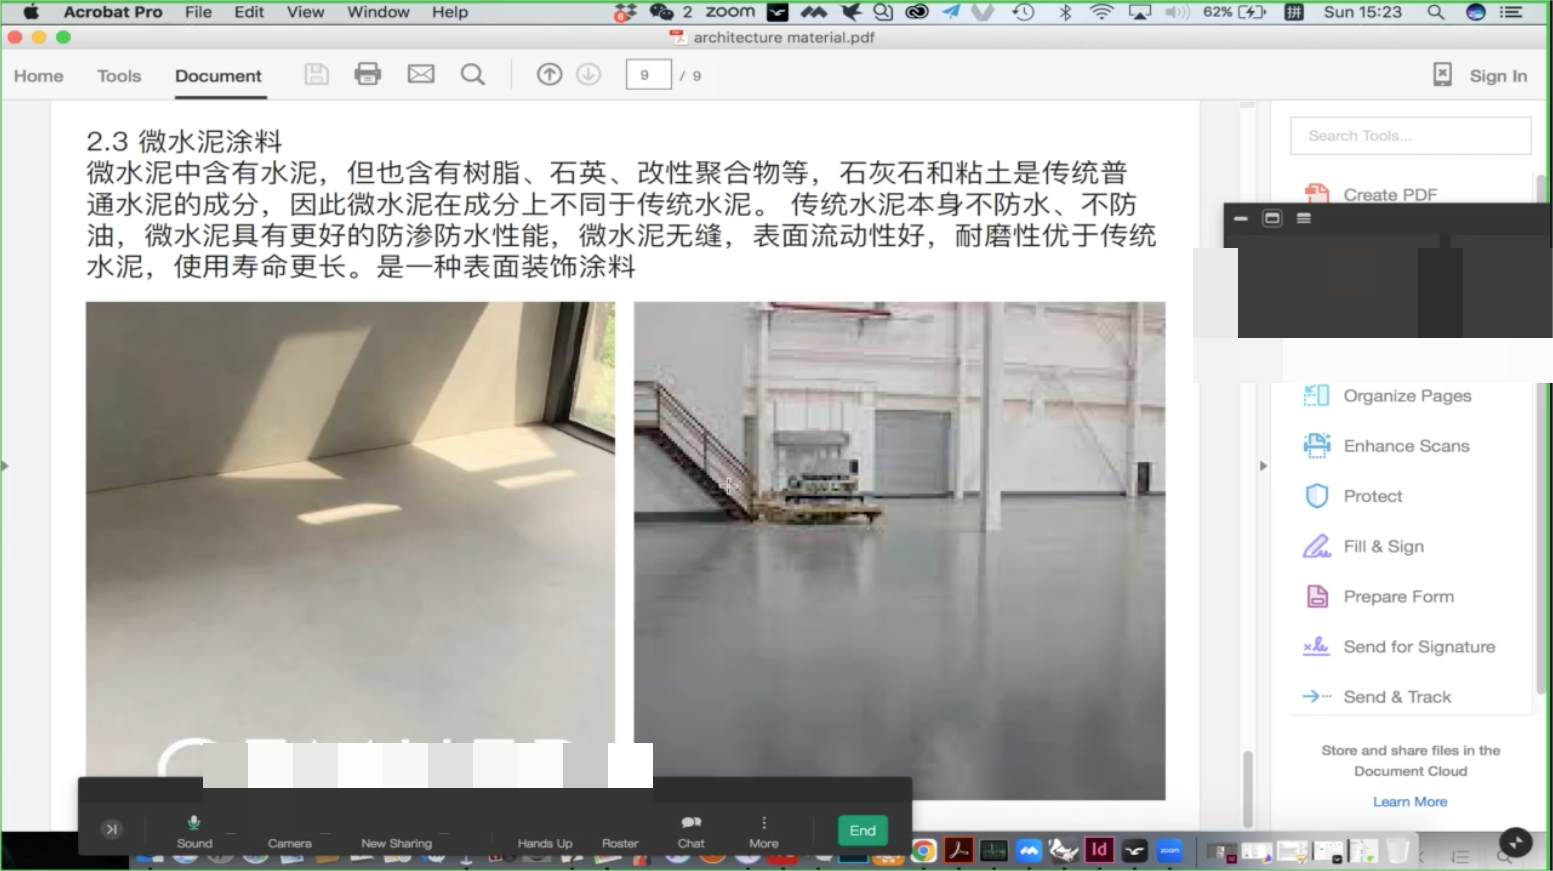Screen dimensions: 1553x871
Task: Open the Protect tool
Action: [x=1372, y=496]
